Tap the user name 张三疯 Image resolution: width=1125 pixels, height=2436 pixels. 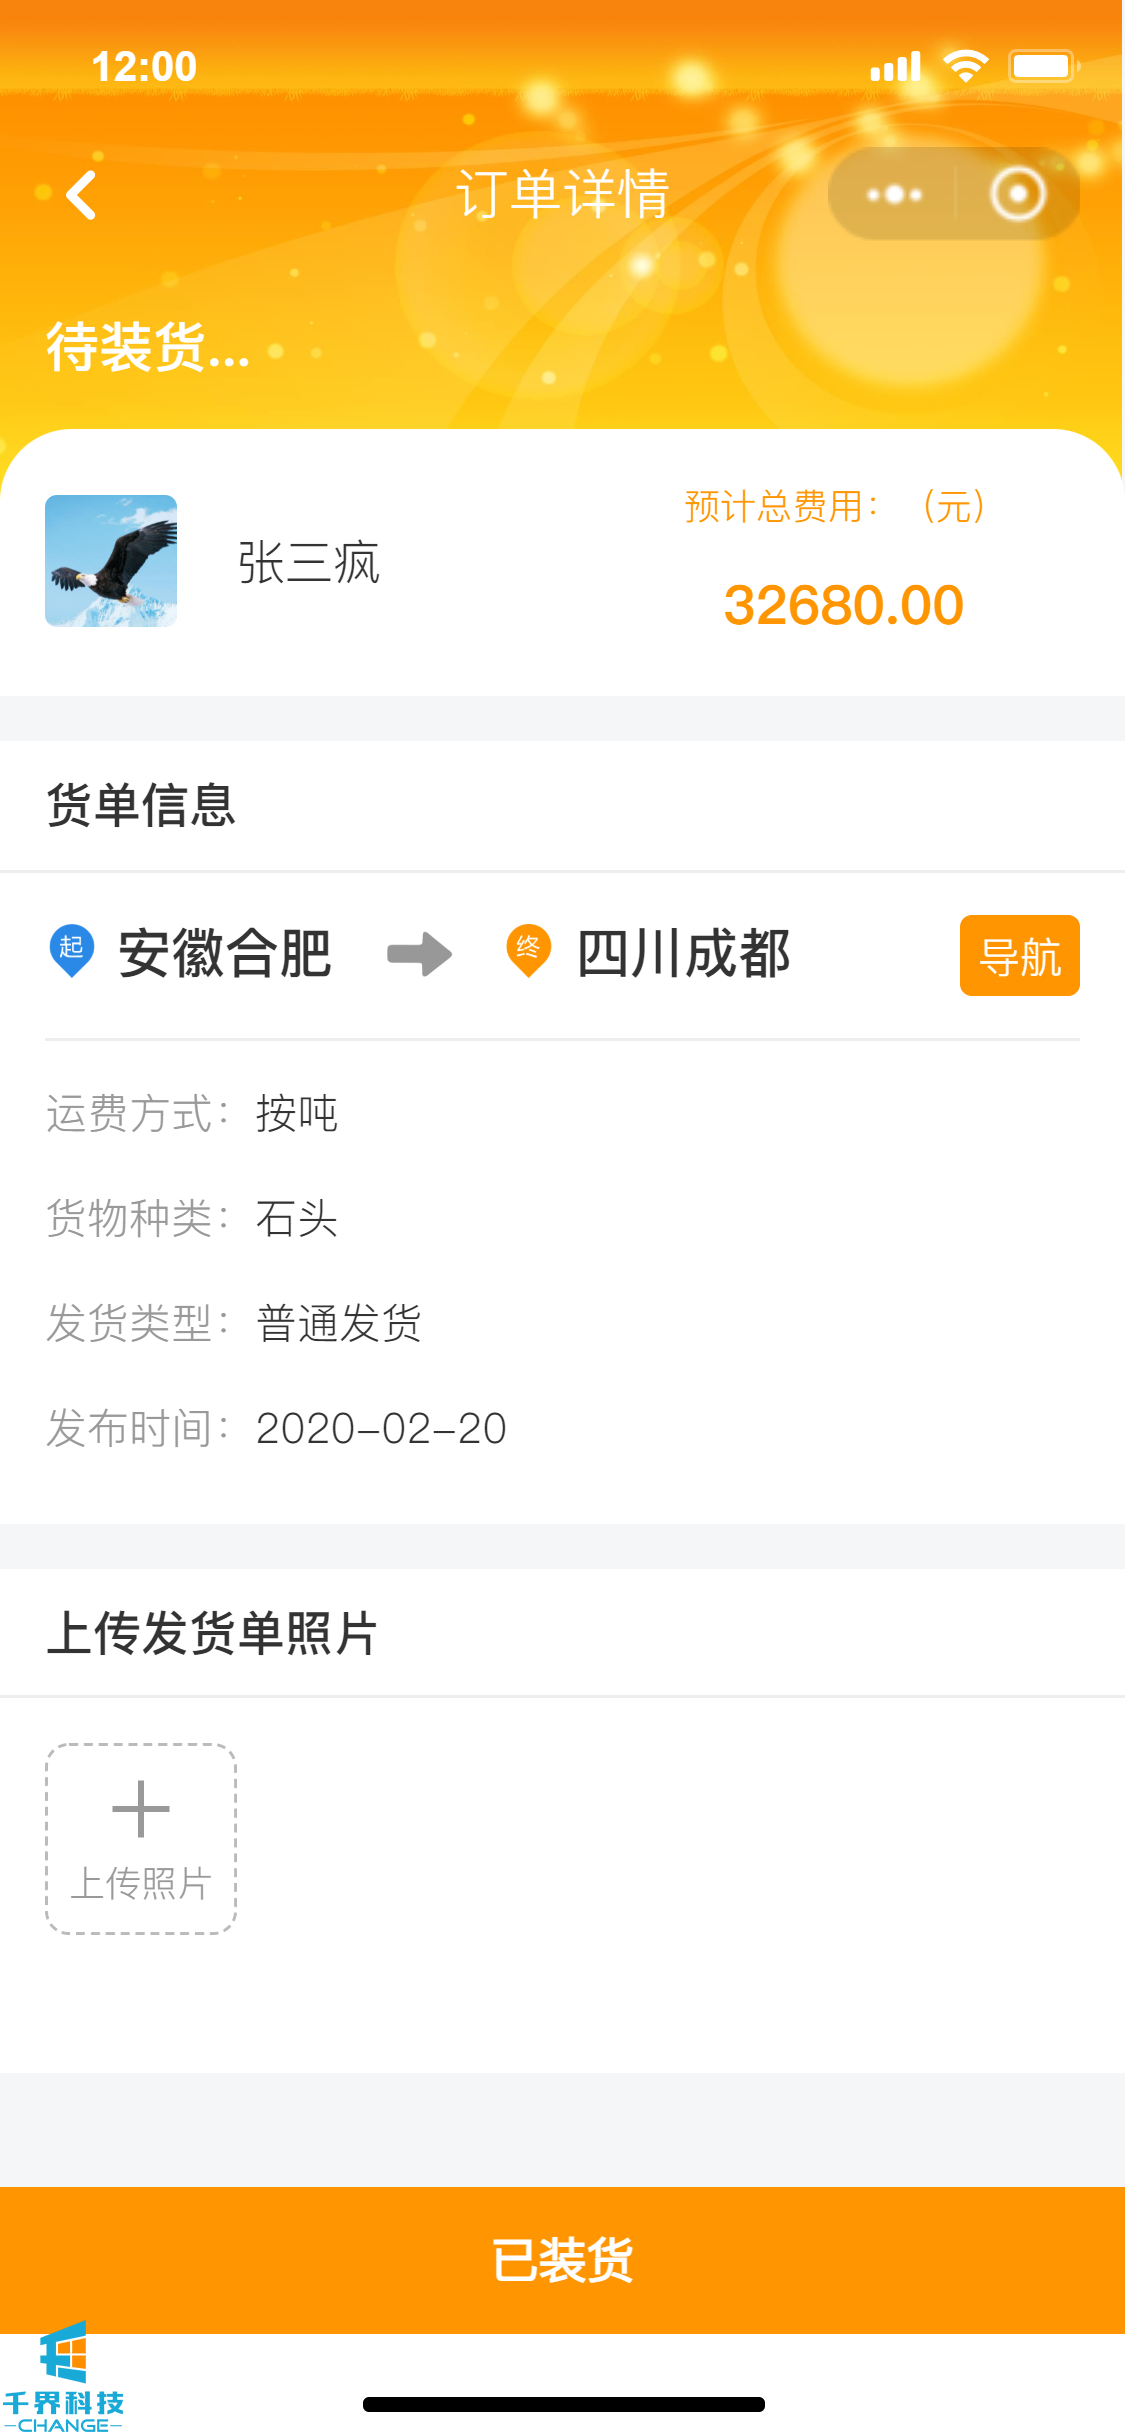(309, 563)
